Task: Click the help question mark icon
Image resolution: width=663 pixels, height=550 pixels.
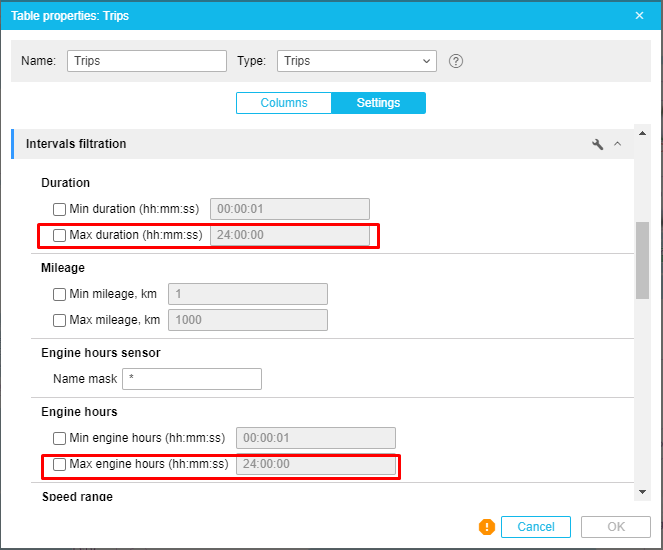Action: tap(456, 61)
